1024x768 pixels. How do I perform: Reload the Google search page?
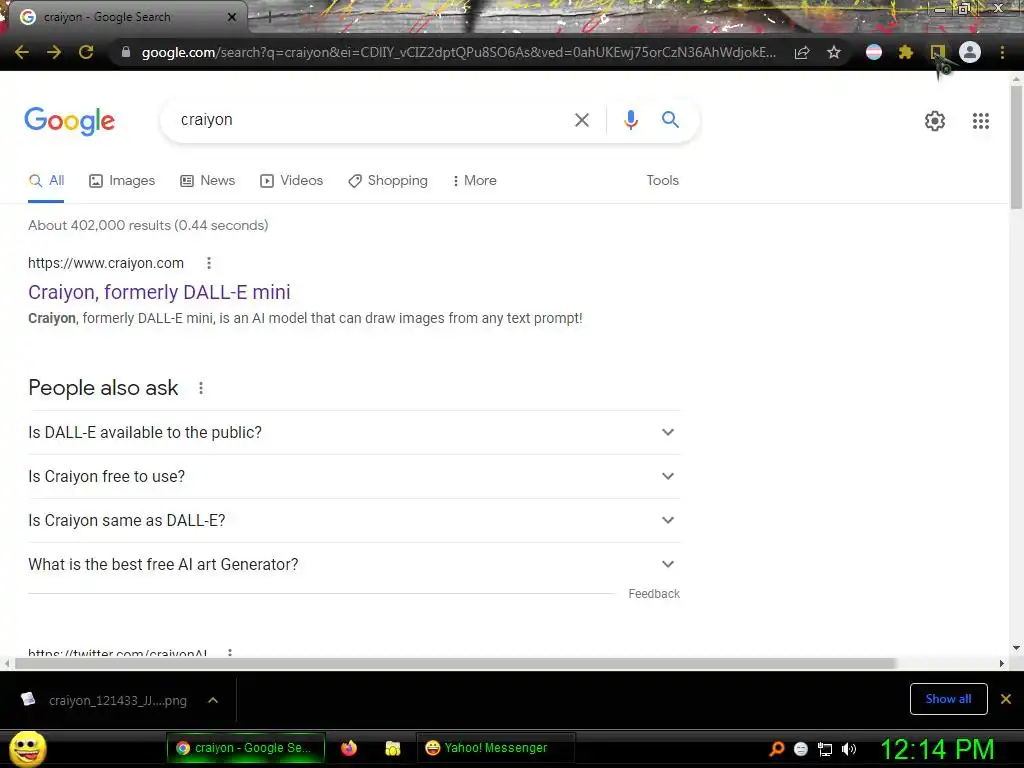[x=86, y=52]
